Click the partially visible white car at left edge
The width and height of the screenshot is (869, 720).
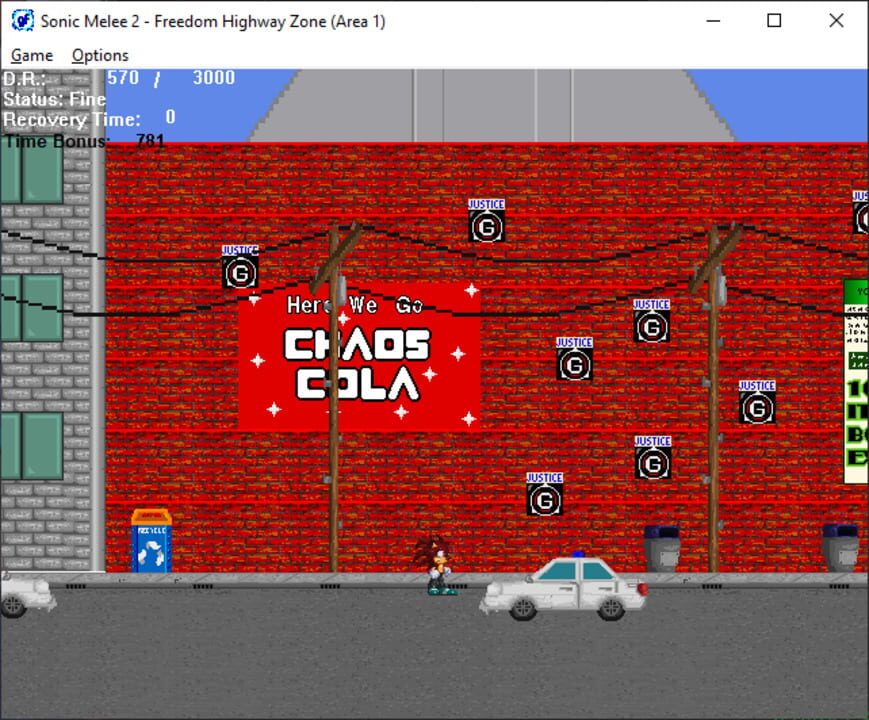[x=24, y=593]
